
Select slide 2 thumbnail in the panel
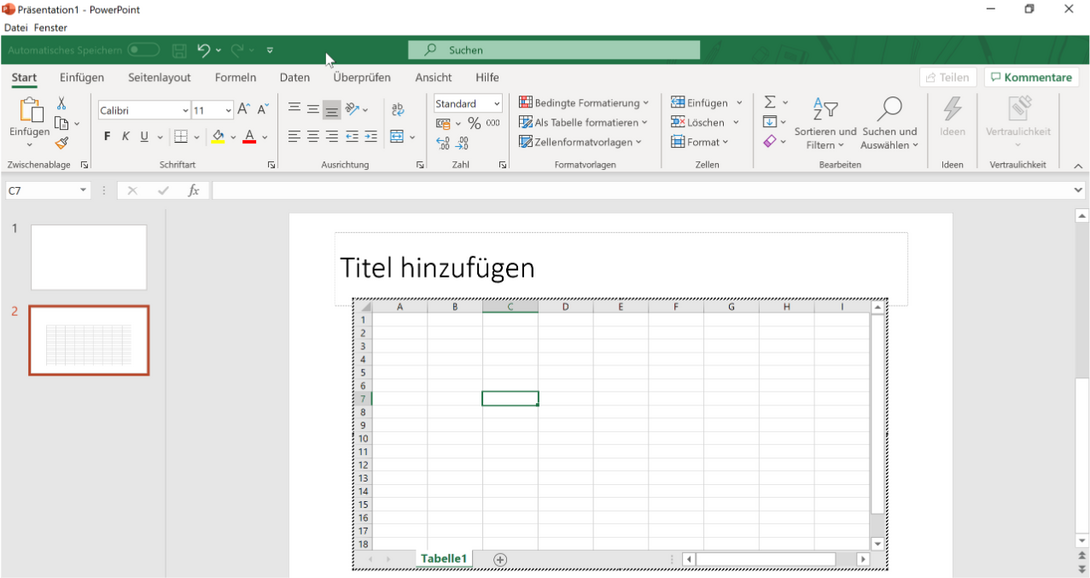point(88,340)
